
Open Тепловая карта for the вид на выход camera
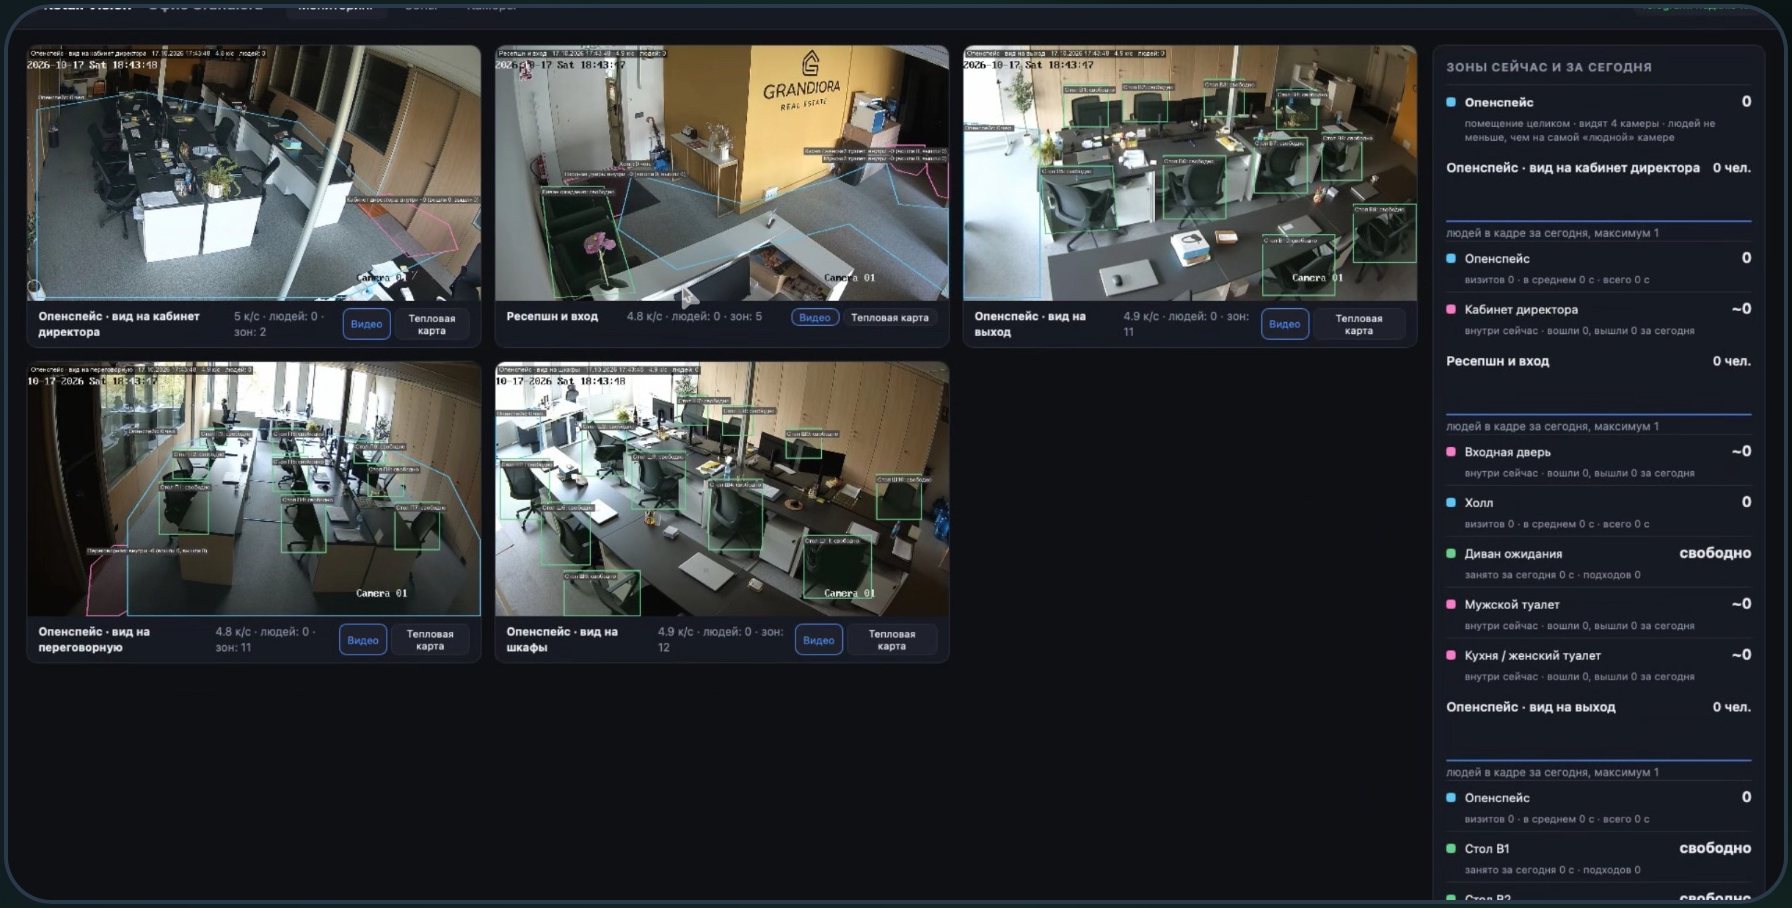pyautogui.click(x=1359, y=324)
